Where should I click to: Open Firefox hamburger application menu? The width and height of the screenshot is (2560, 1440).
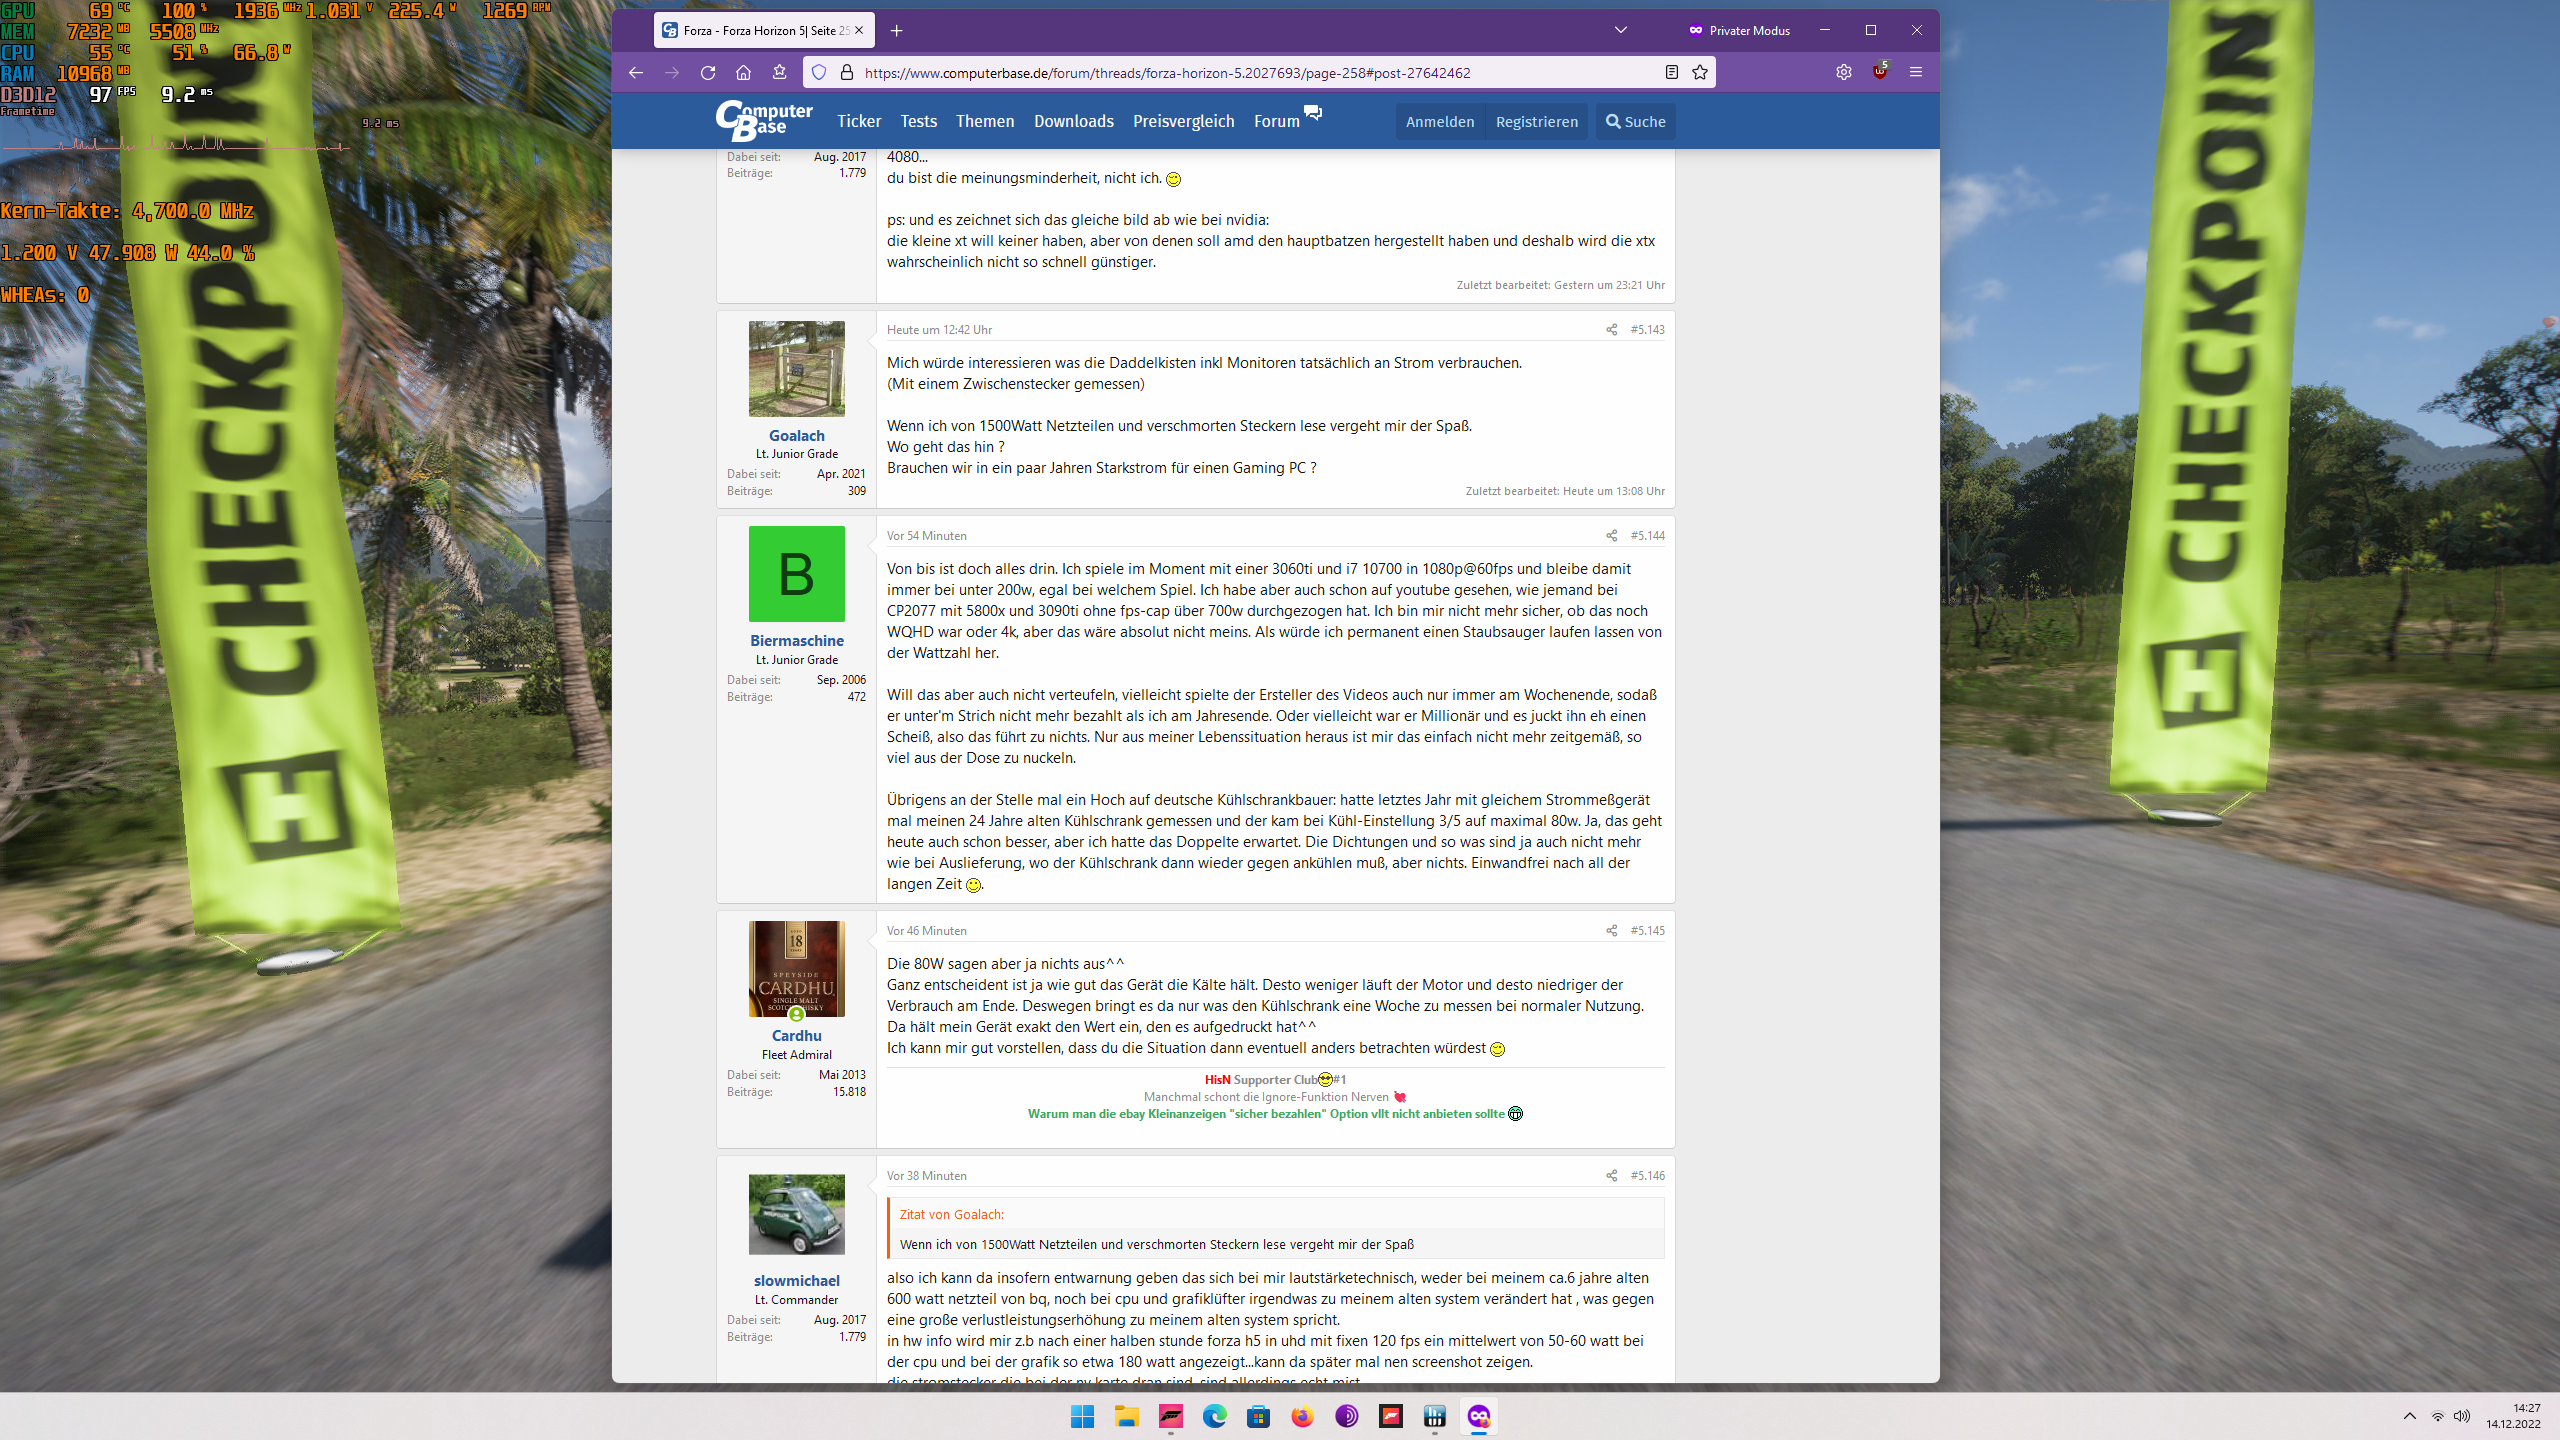(1916, 72)
